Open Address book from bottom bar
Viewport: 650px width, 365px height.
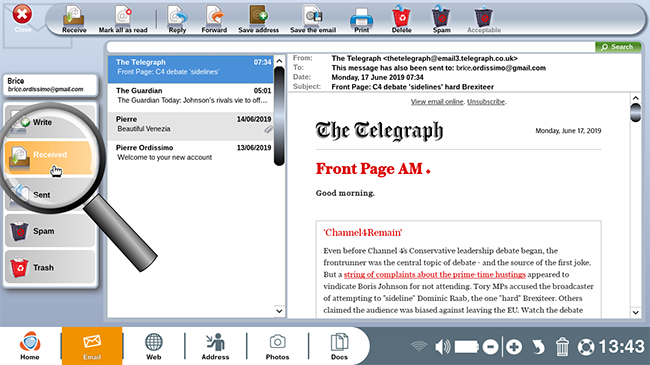[x=215, y=346]
